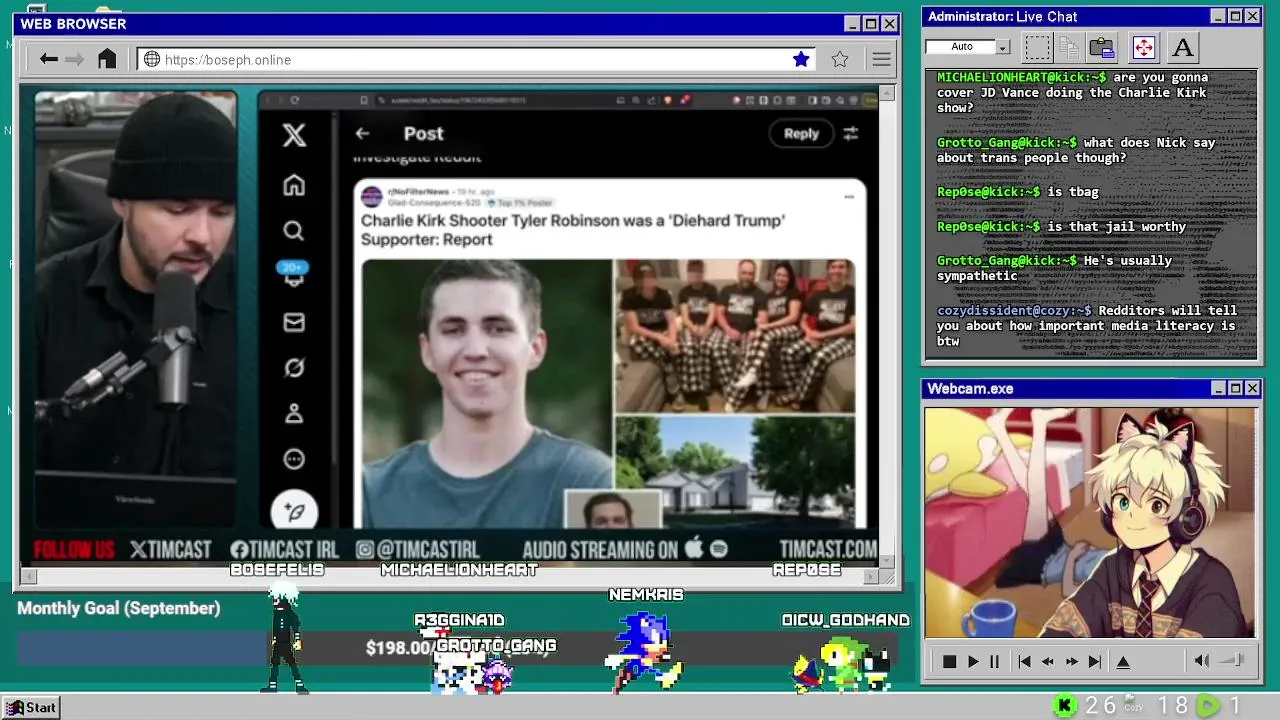Click the Sonic sprite labeled NEMKRIS
Viewport: 1280px width, 720px height.
coord(645,651)
